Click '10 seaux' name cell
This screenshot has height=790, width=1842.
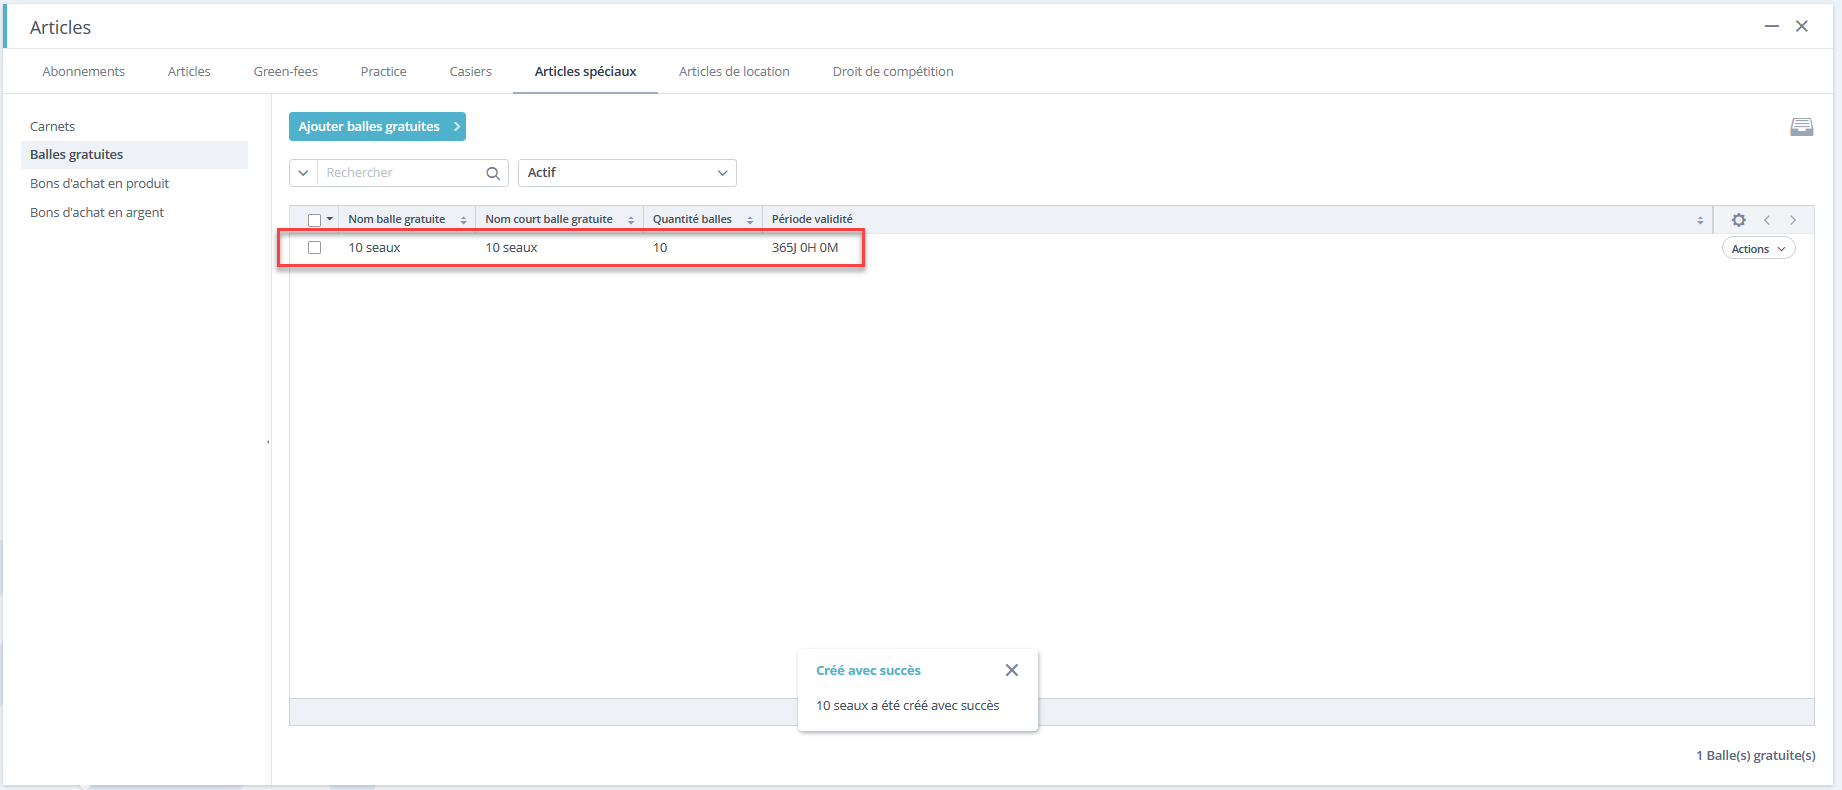tap(374, 248)
